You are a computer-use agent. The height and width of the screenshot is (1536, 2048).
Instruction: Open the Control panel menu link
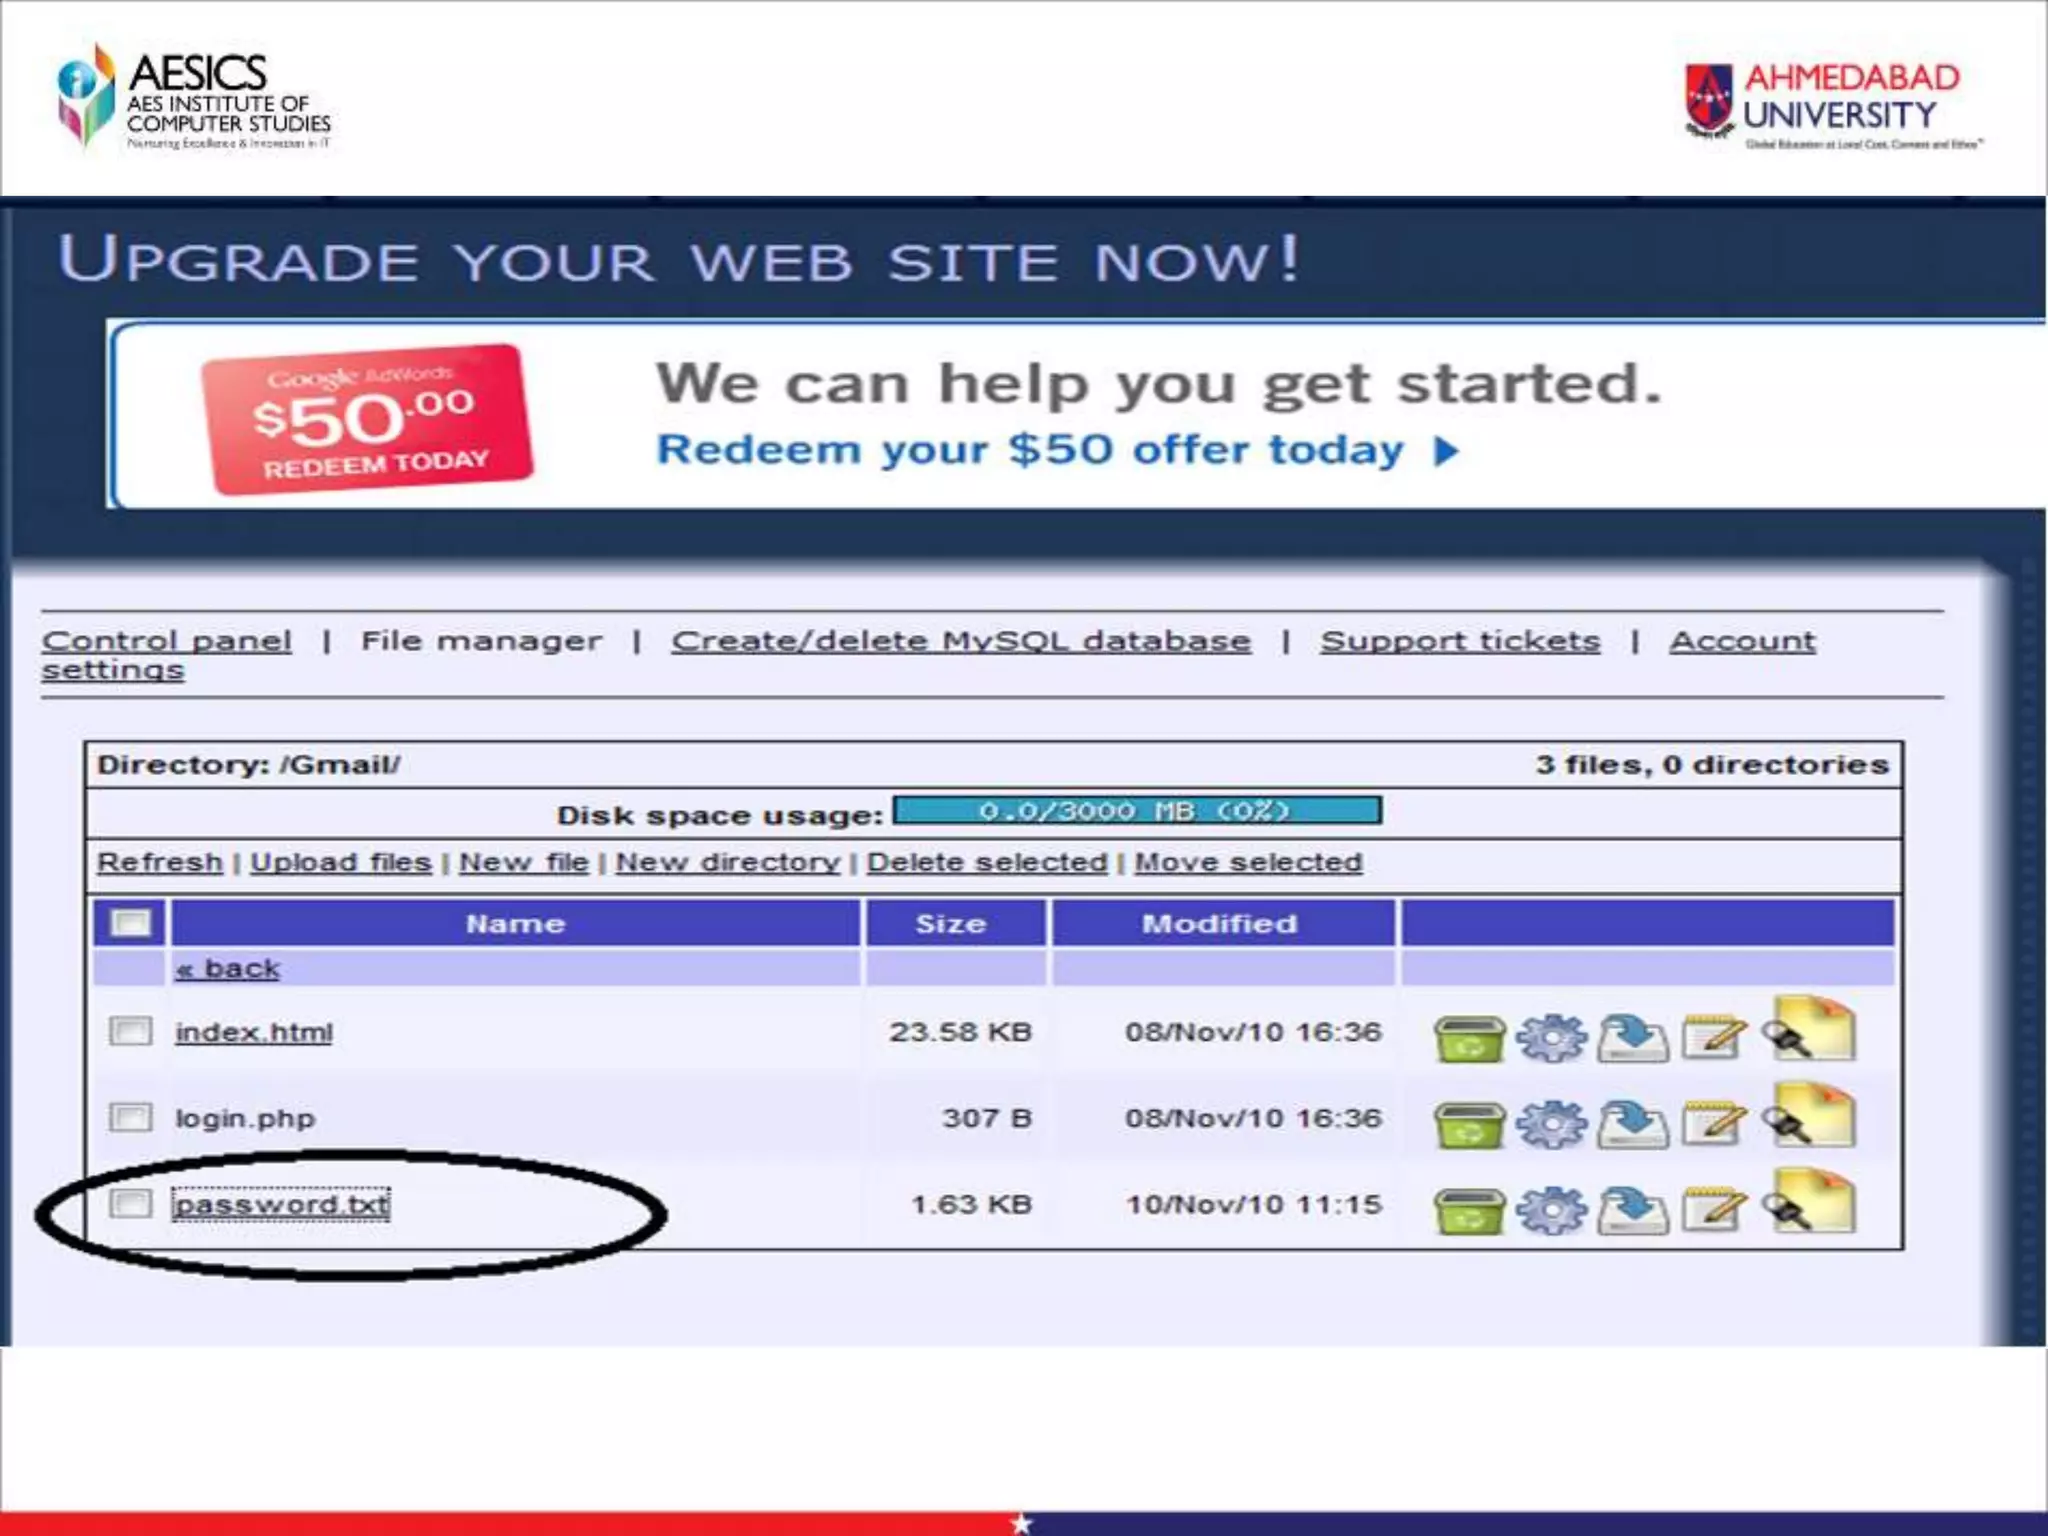[166, 641]
